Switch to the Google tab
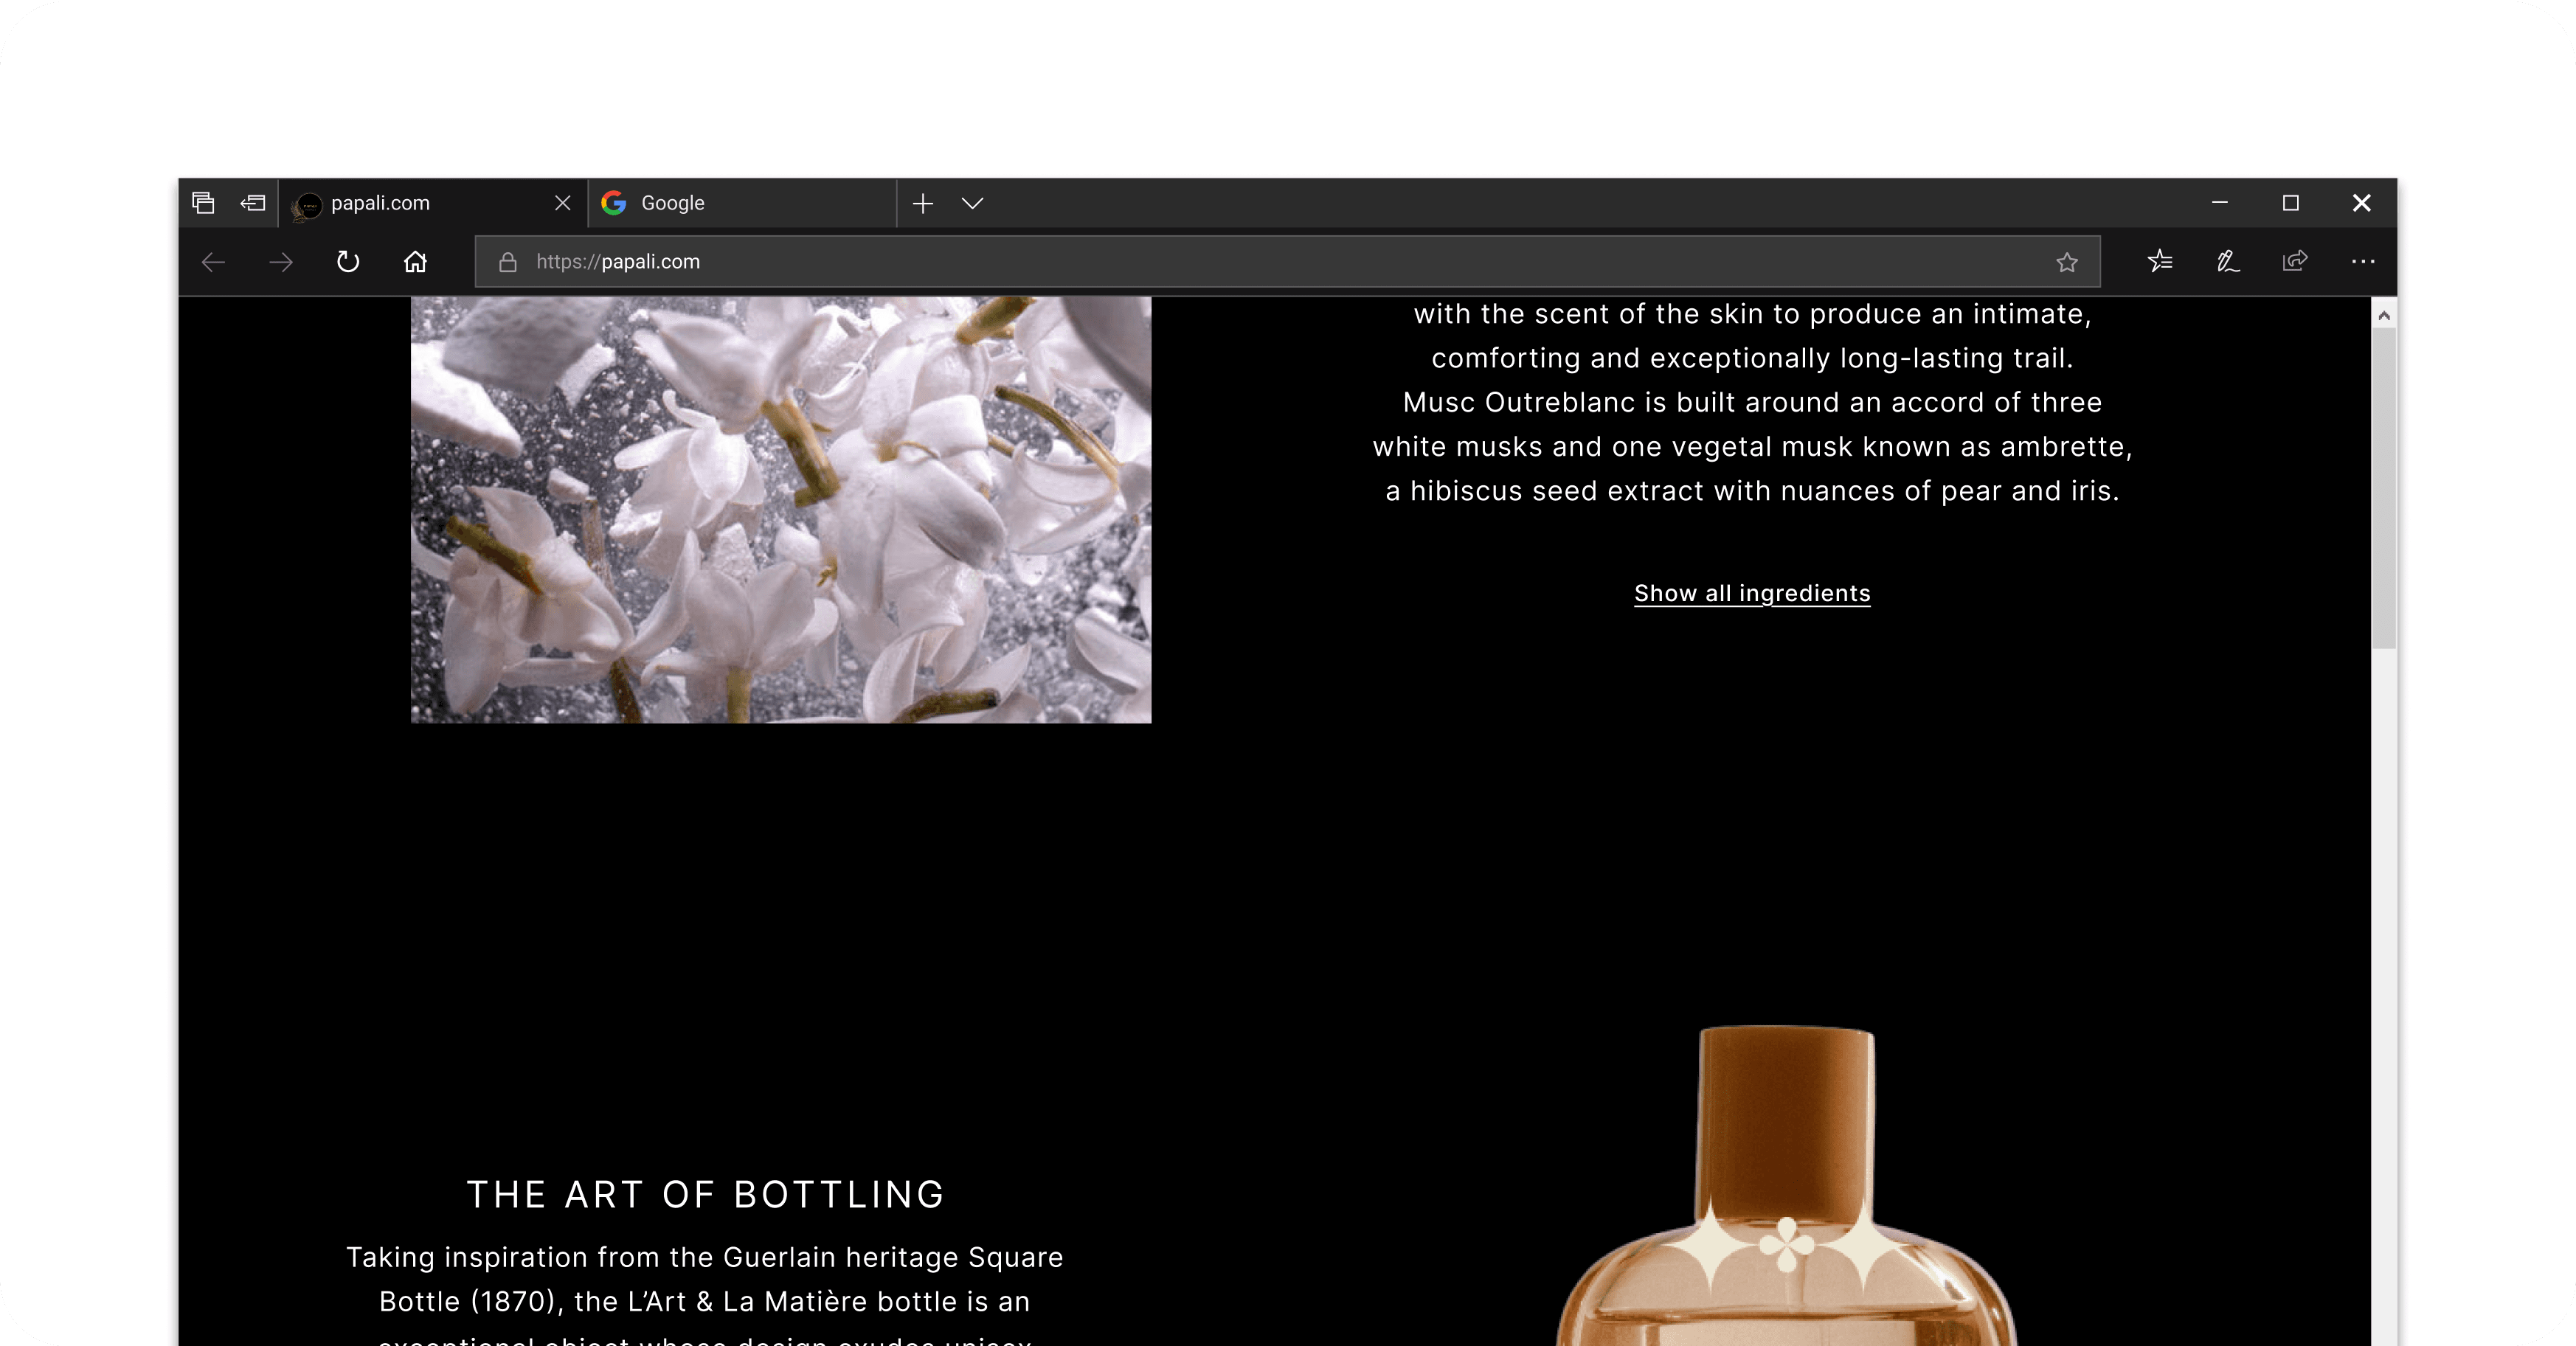The height and width of the screenshot is (1346, 2576). pos(742,203)
